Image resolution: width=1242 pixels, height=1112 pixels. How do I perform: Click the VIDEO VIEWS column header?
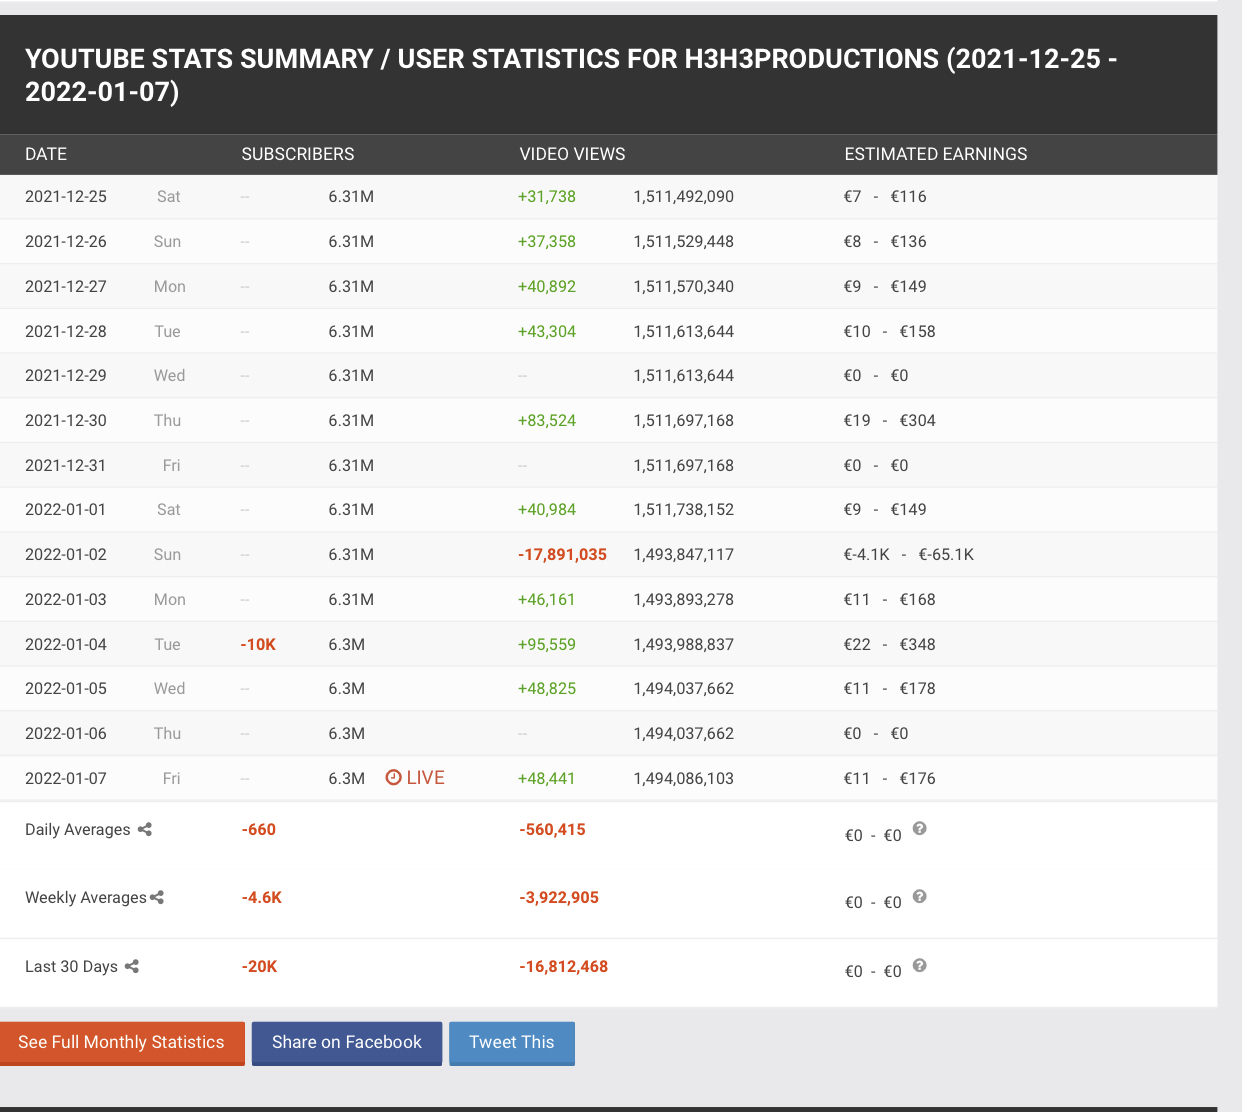pyautogui.click(x=572, y=154)
